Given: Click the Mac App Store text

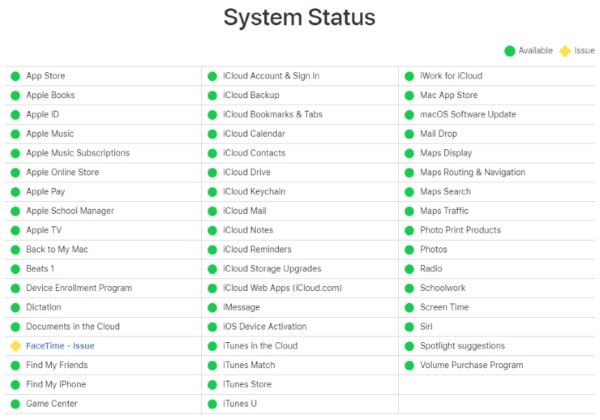Looking at the screenshot, I should point(449,95).
